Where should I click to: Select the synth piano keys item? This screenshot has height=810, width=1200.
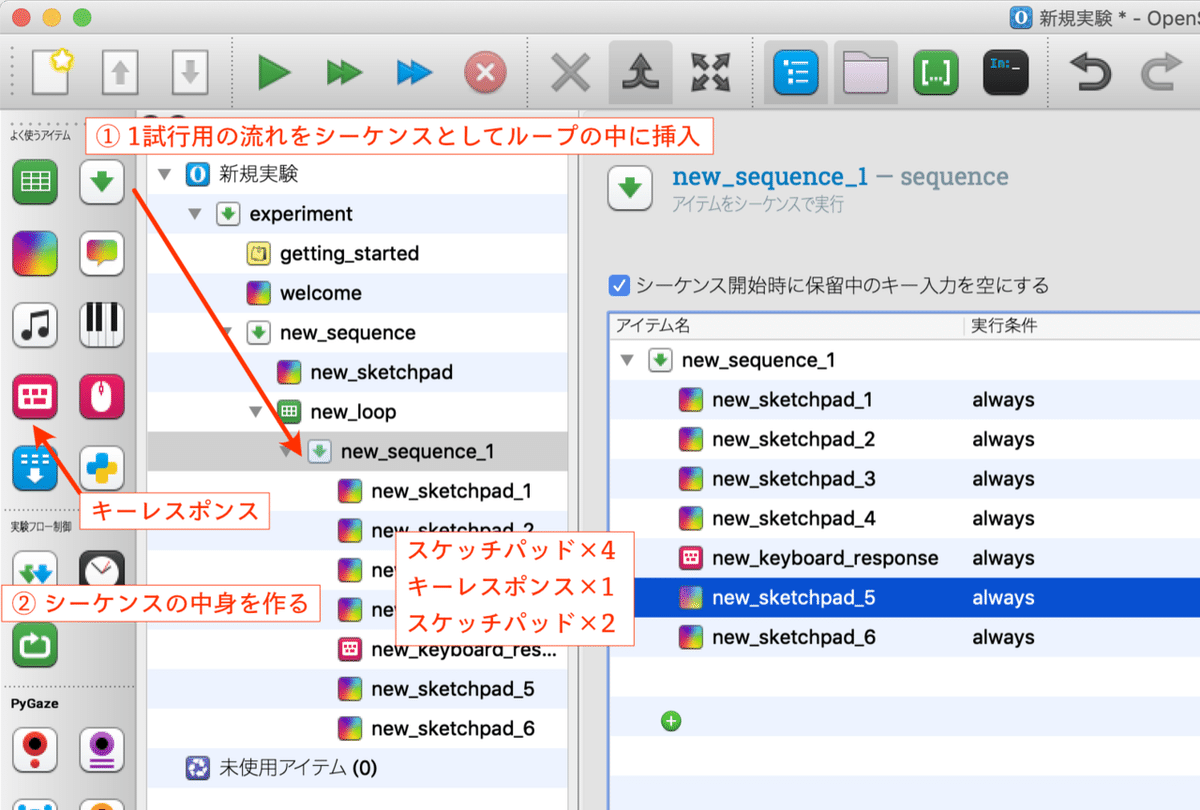pos(101,325)
